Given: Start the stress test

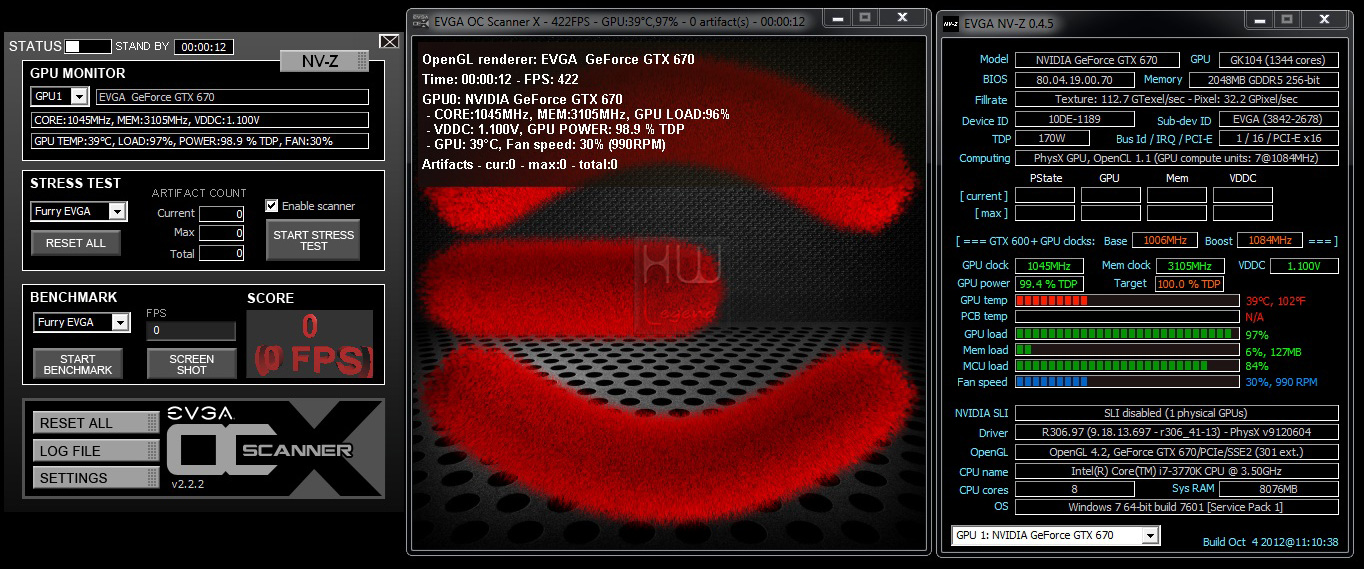Looking at the screenshot, I should tap(314, 240).
